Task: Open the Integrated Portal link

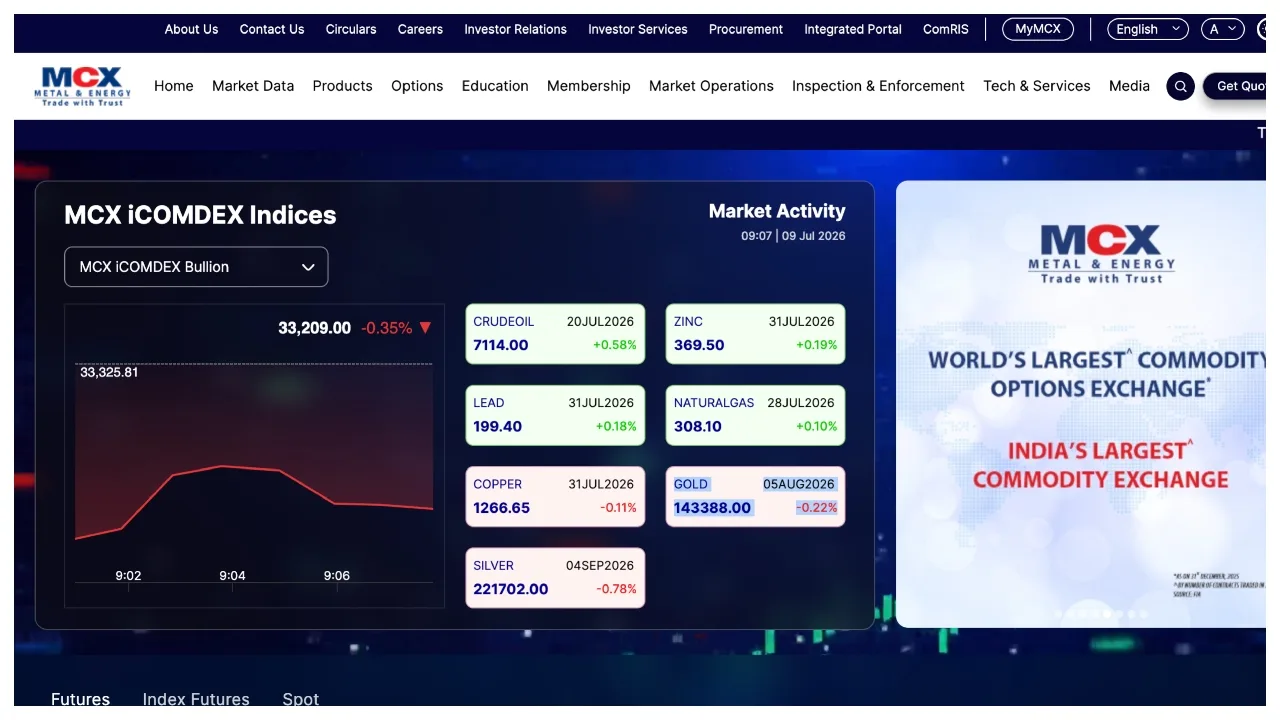Action: click(x=853, y=29)
